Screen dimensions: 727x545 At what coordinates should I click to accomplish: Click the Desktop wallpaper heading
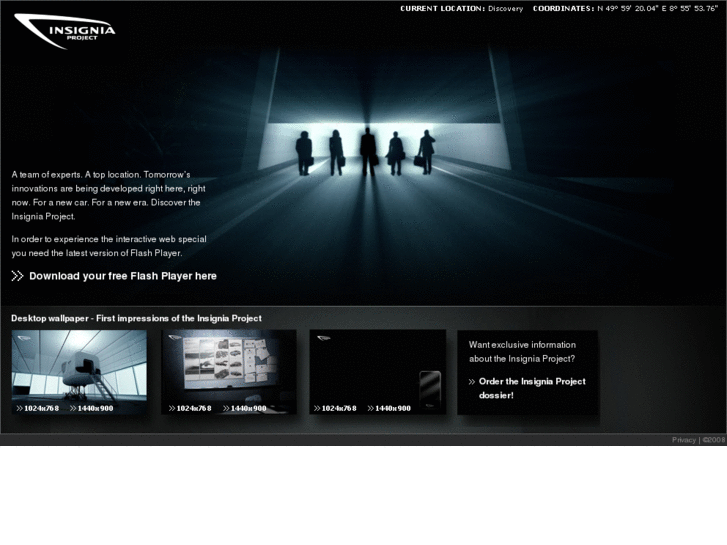[136, 318]
